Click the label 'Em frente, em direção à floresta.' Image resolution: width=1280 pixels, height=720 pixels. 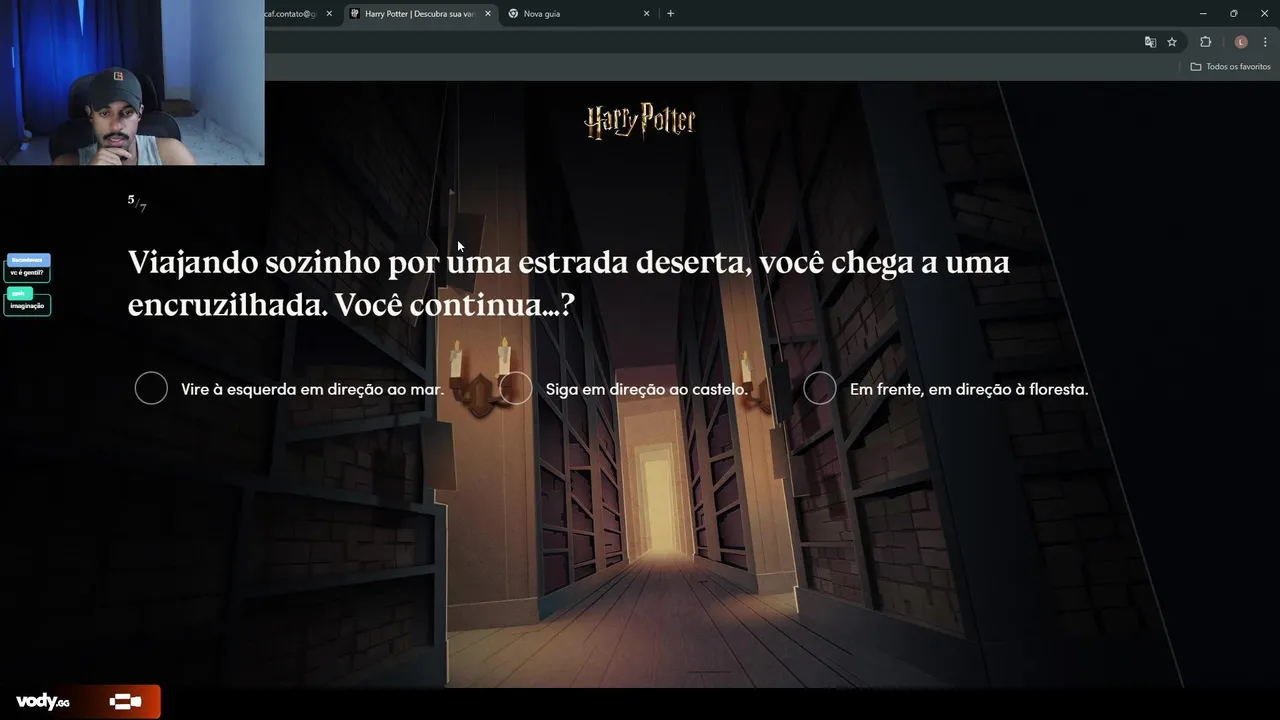(969, 389)
